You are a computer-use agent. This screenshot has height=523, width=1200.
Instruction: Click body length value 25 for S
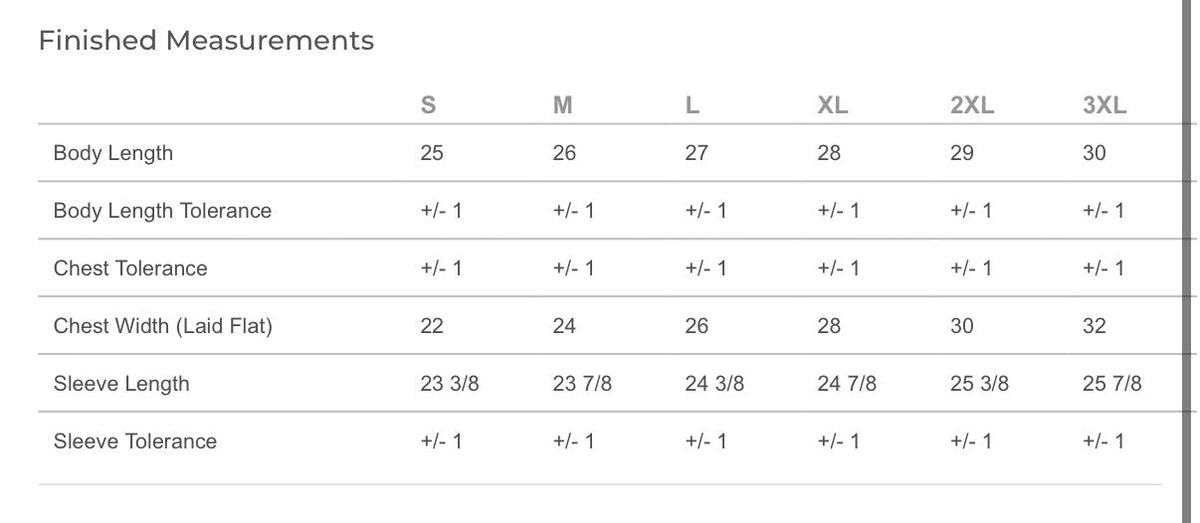(x=432, y=153)
